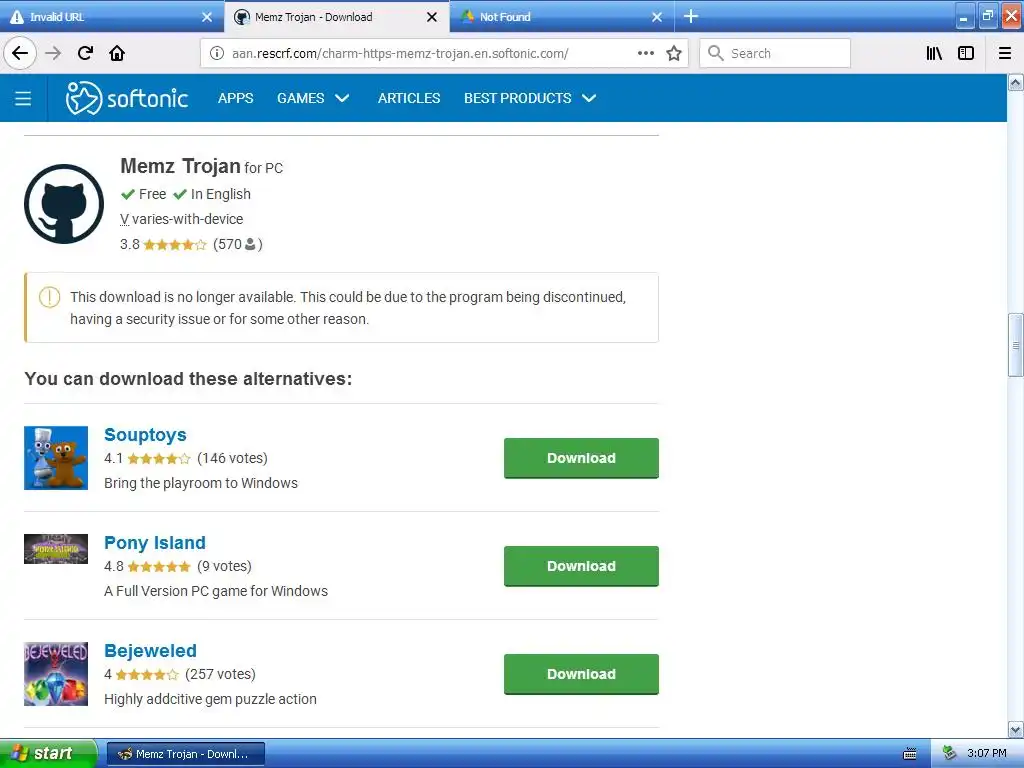Open the Pony Island link

pos(155,542)
